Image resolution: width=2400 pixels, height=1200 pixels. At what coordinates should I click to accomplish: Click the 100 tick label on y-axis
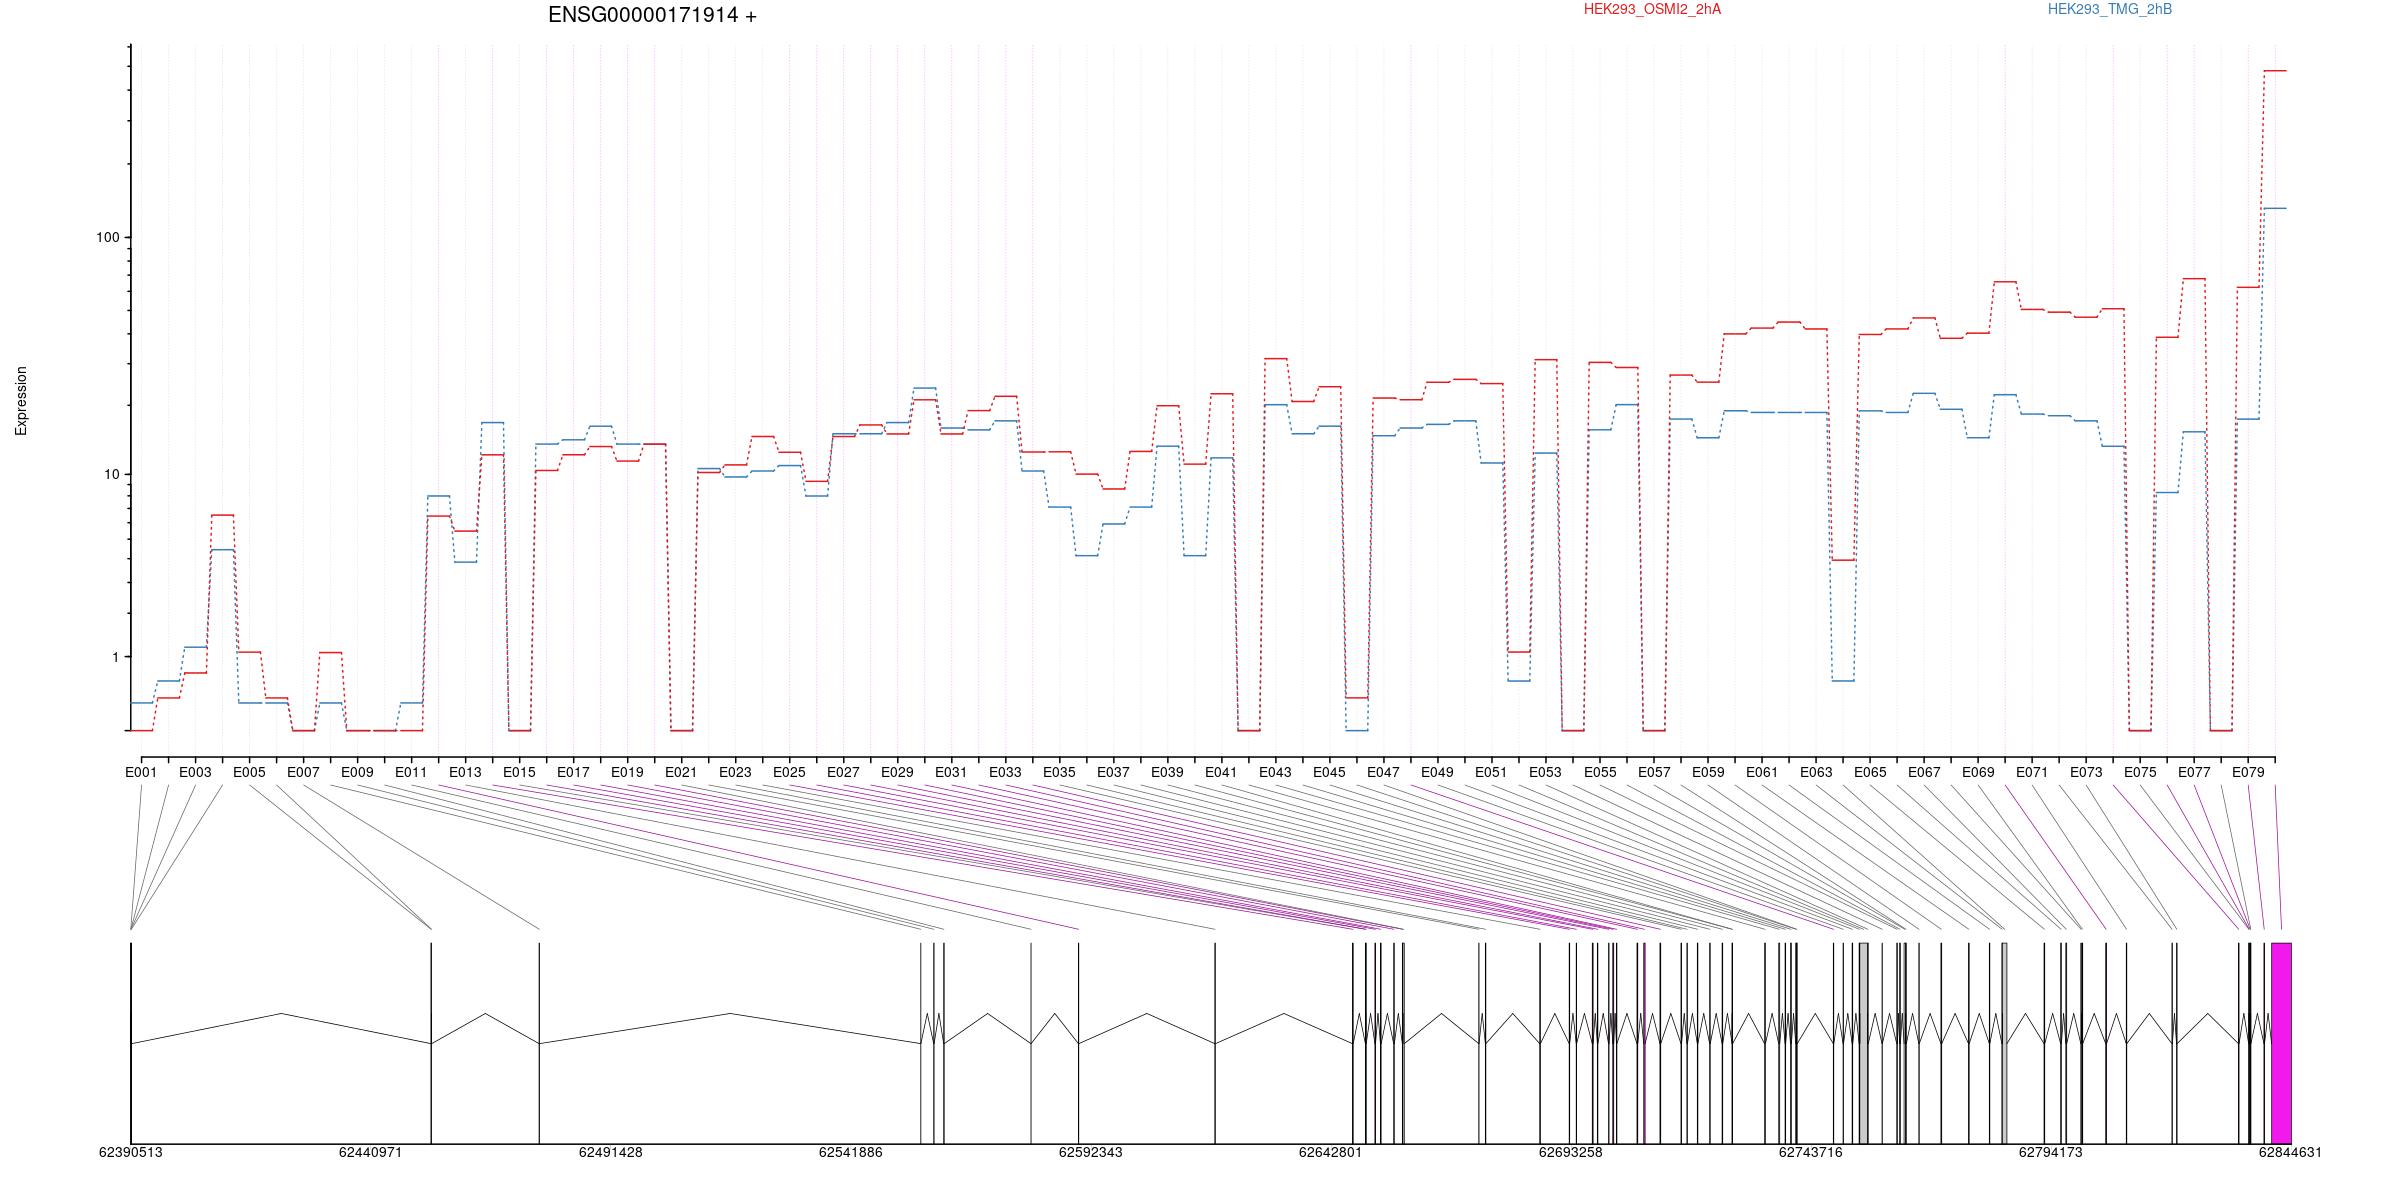coord(107,238)
